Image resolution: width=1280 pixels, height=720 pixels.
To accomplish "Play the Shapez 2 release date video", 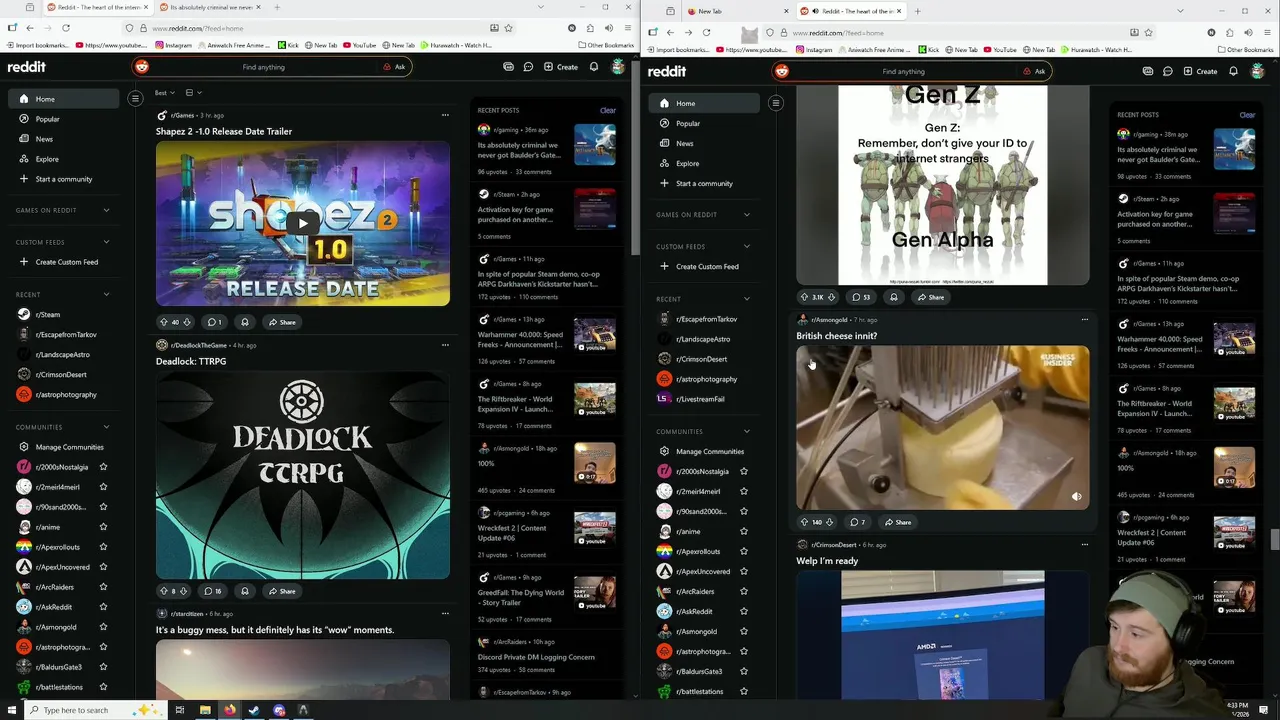I will pyautogui.click(x=302, y=223).
